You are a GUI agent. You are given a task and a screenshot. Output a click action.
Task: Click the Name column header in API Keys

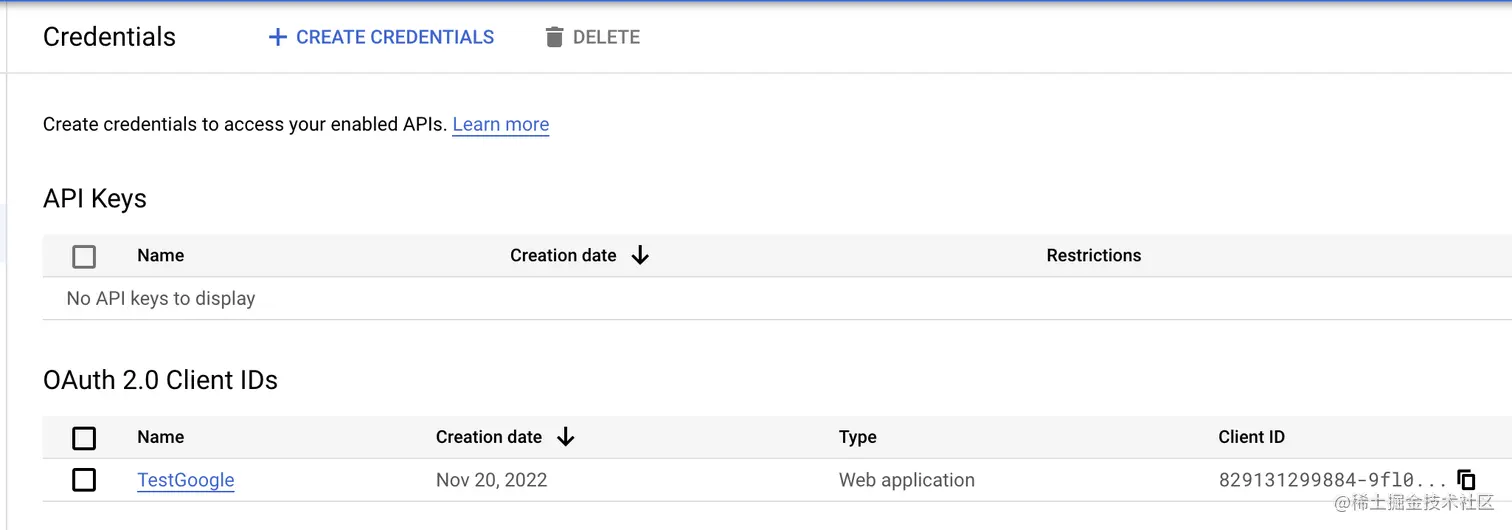pyautogui.click(x=160, y=256)
